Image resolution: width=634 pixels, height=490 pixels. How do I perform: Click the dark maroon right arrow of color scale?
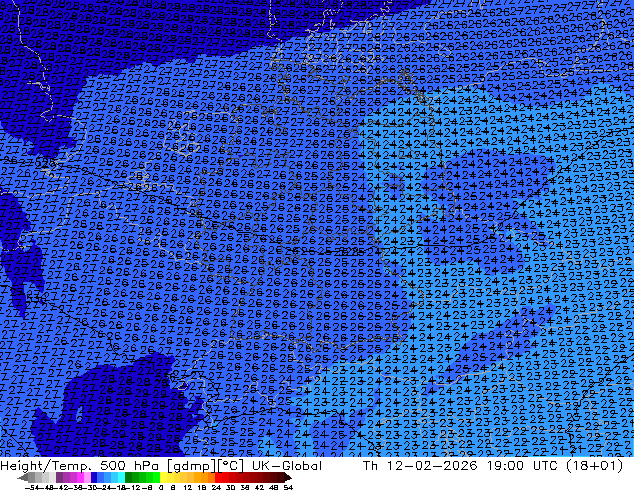pos(288,478)
